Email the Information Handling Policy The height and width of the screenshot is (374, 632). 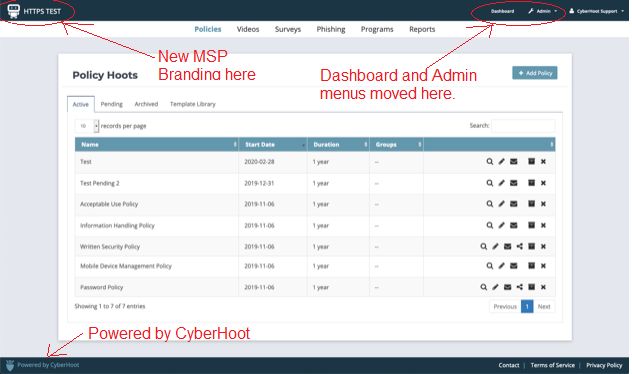514,225
